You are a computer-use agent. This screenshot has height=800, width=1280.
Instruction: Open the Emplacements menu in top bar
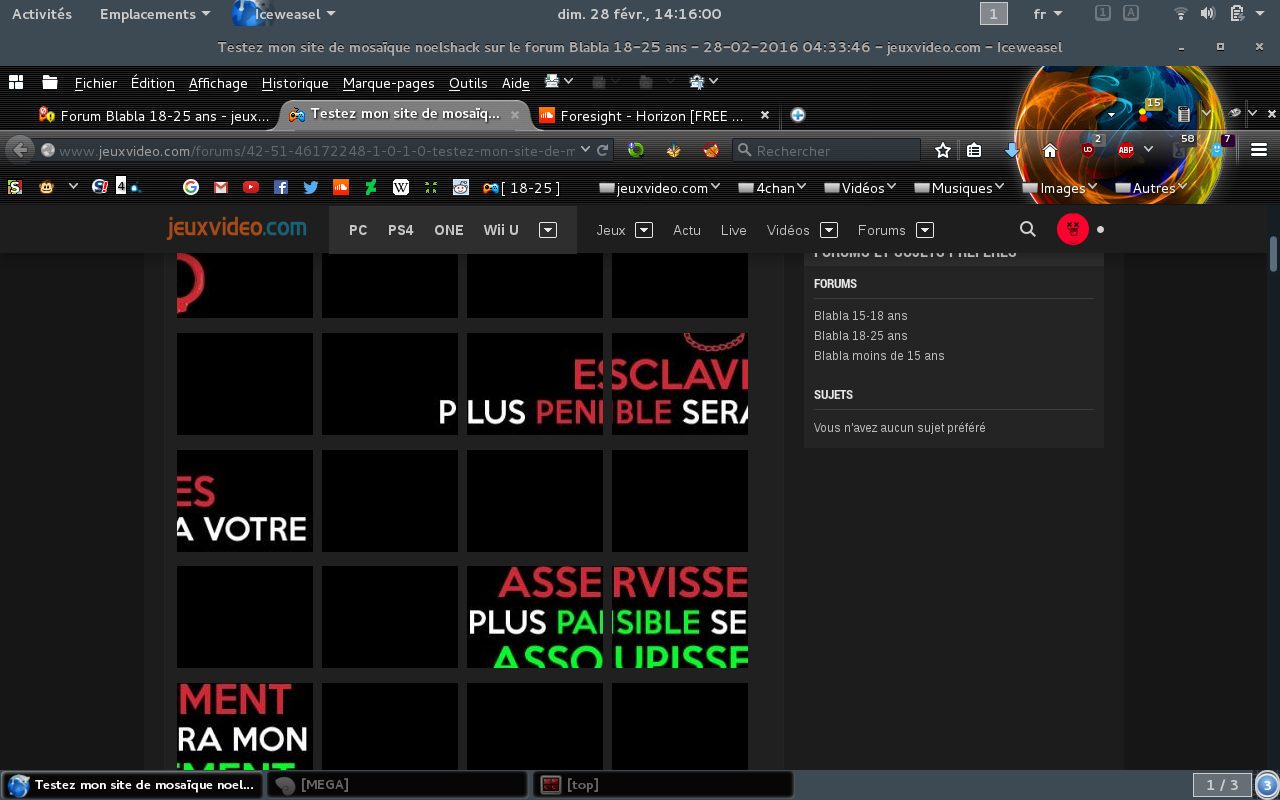(x=155, y=14)
